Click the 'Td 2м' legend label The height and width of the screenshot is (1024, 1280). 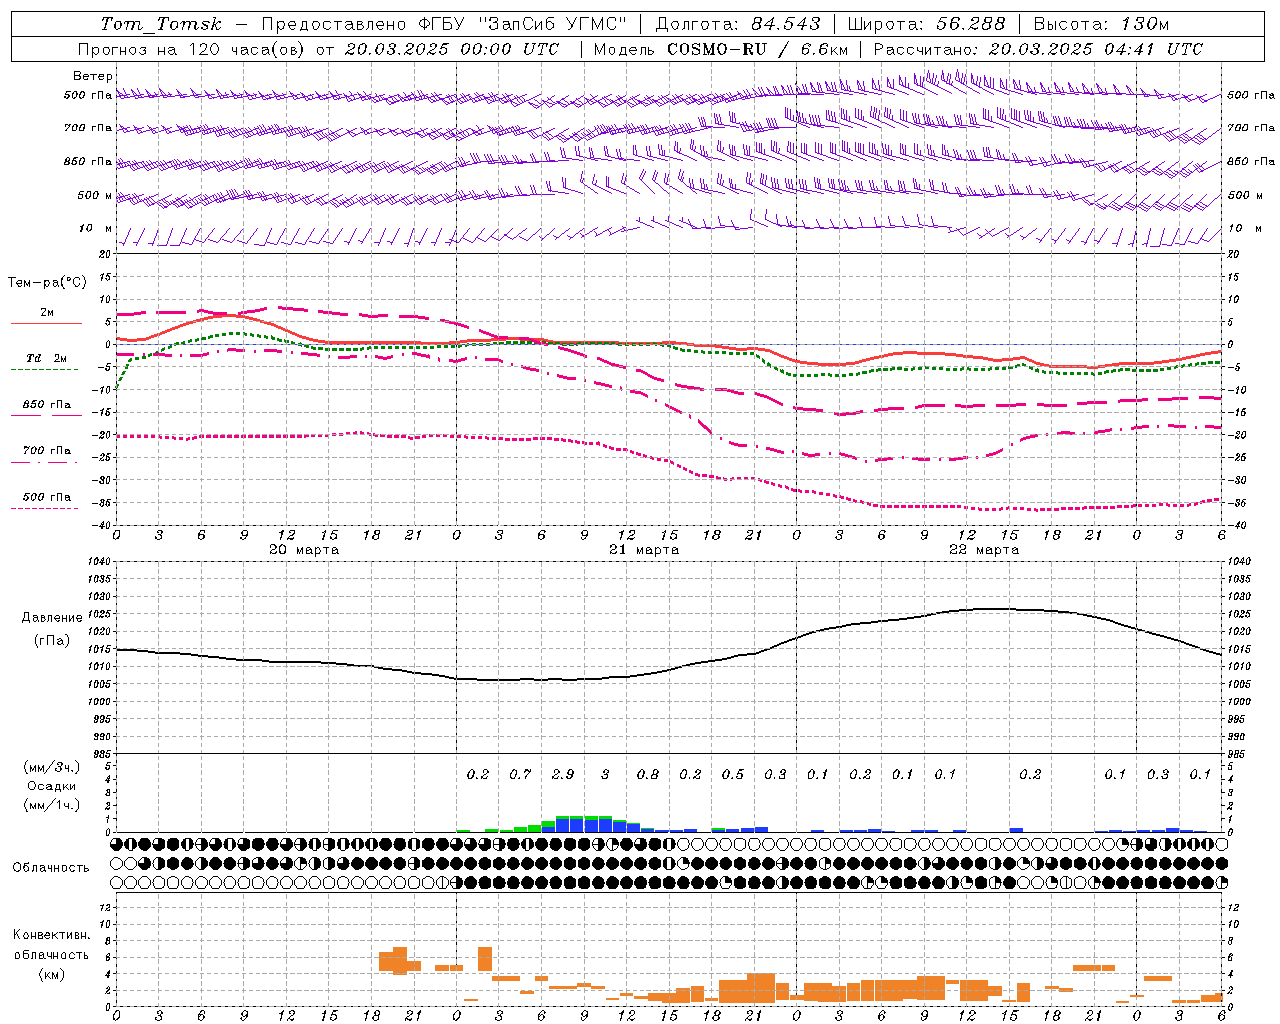pos(47,358)
